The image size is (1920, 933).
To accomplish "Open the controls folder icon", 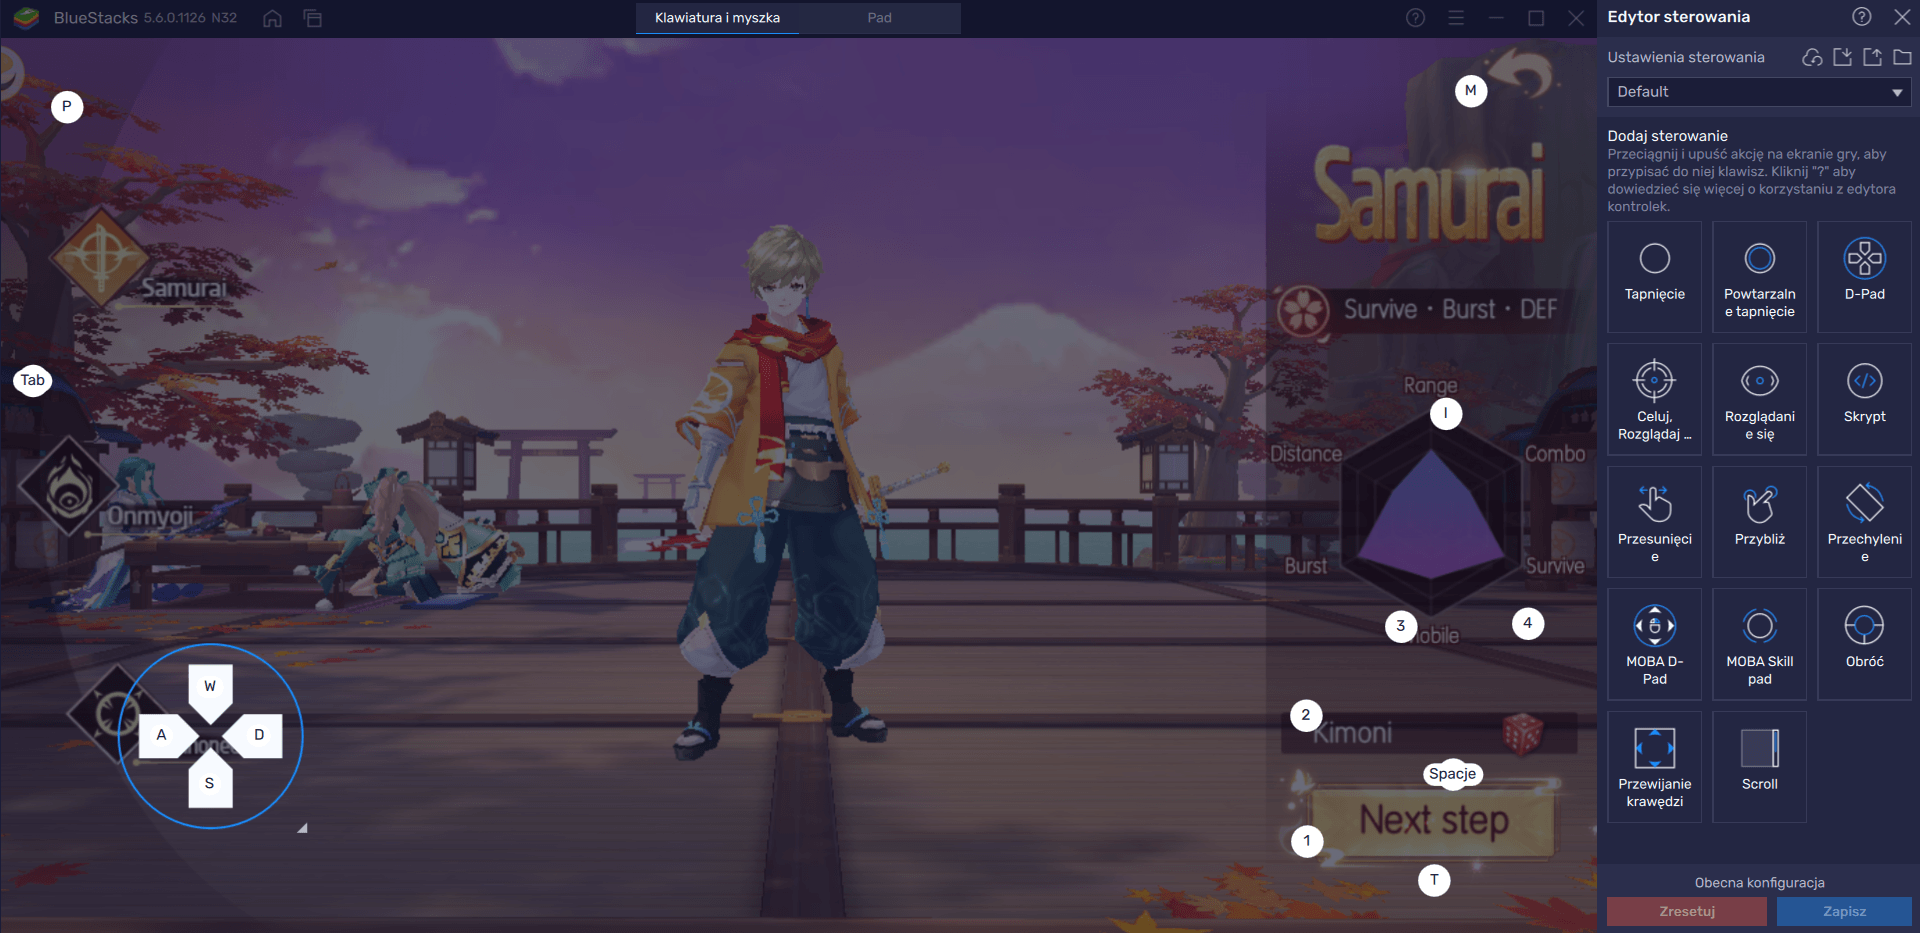I will click(x=1902, y=57).
